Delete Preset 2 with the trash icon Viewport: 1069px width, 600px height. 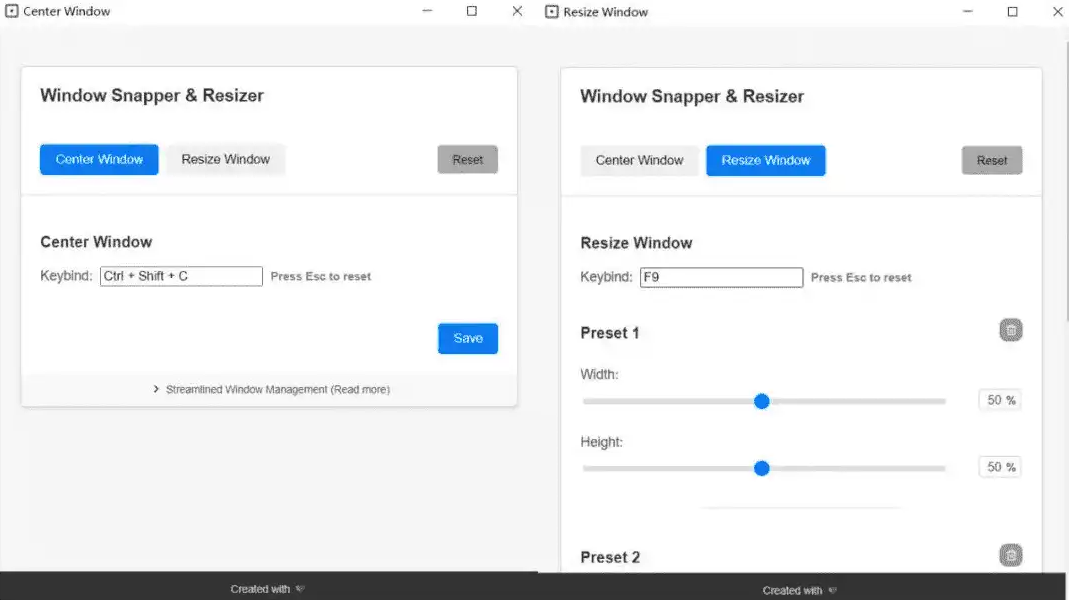coord(1010,555)
